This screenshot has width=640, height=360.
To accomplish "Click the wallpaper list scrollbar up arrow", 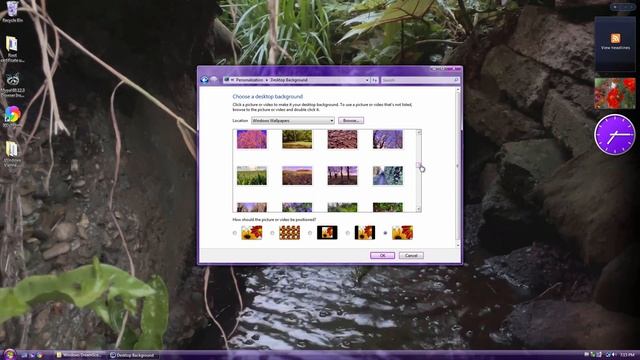I will tap(418, 133).
